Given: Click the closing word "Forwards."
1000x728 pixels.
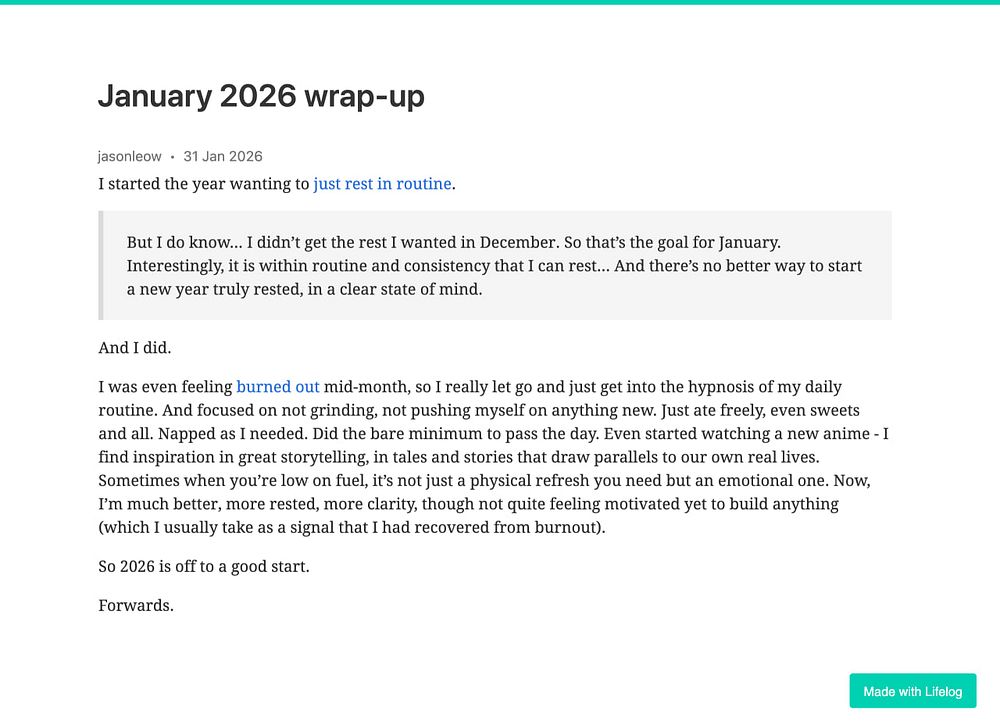Looking at the screenshot, I should tap(136, 605).
